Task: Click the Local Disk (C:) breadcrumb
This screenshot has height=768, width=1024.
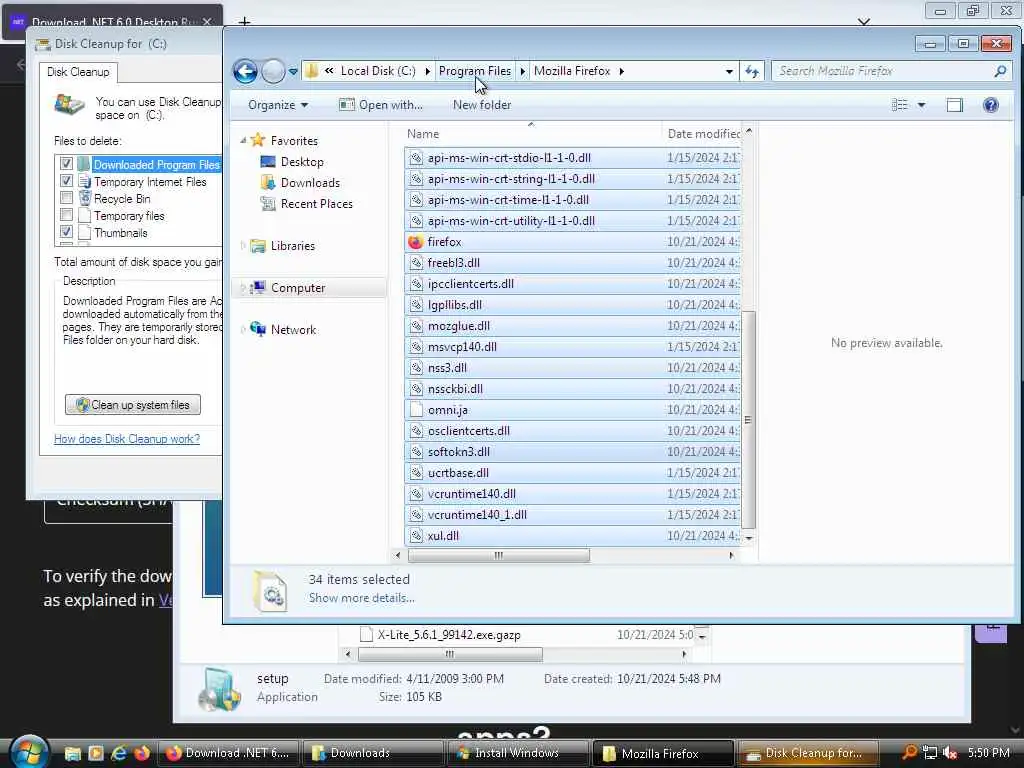Action: coord(378,71)
